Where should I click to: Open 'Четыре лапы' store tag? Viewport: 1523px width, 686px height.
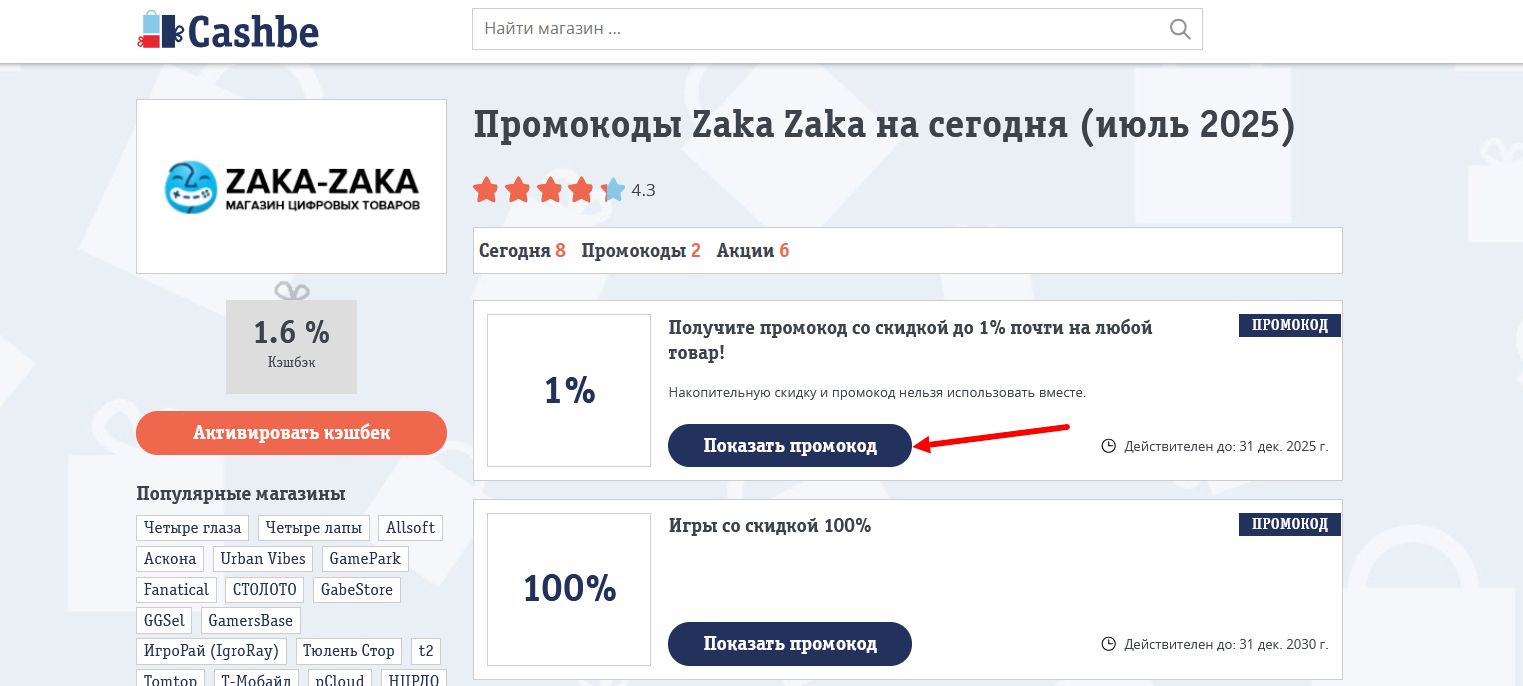(314, 528)
